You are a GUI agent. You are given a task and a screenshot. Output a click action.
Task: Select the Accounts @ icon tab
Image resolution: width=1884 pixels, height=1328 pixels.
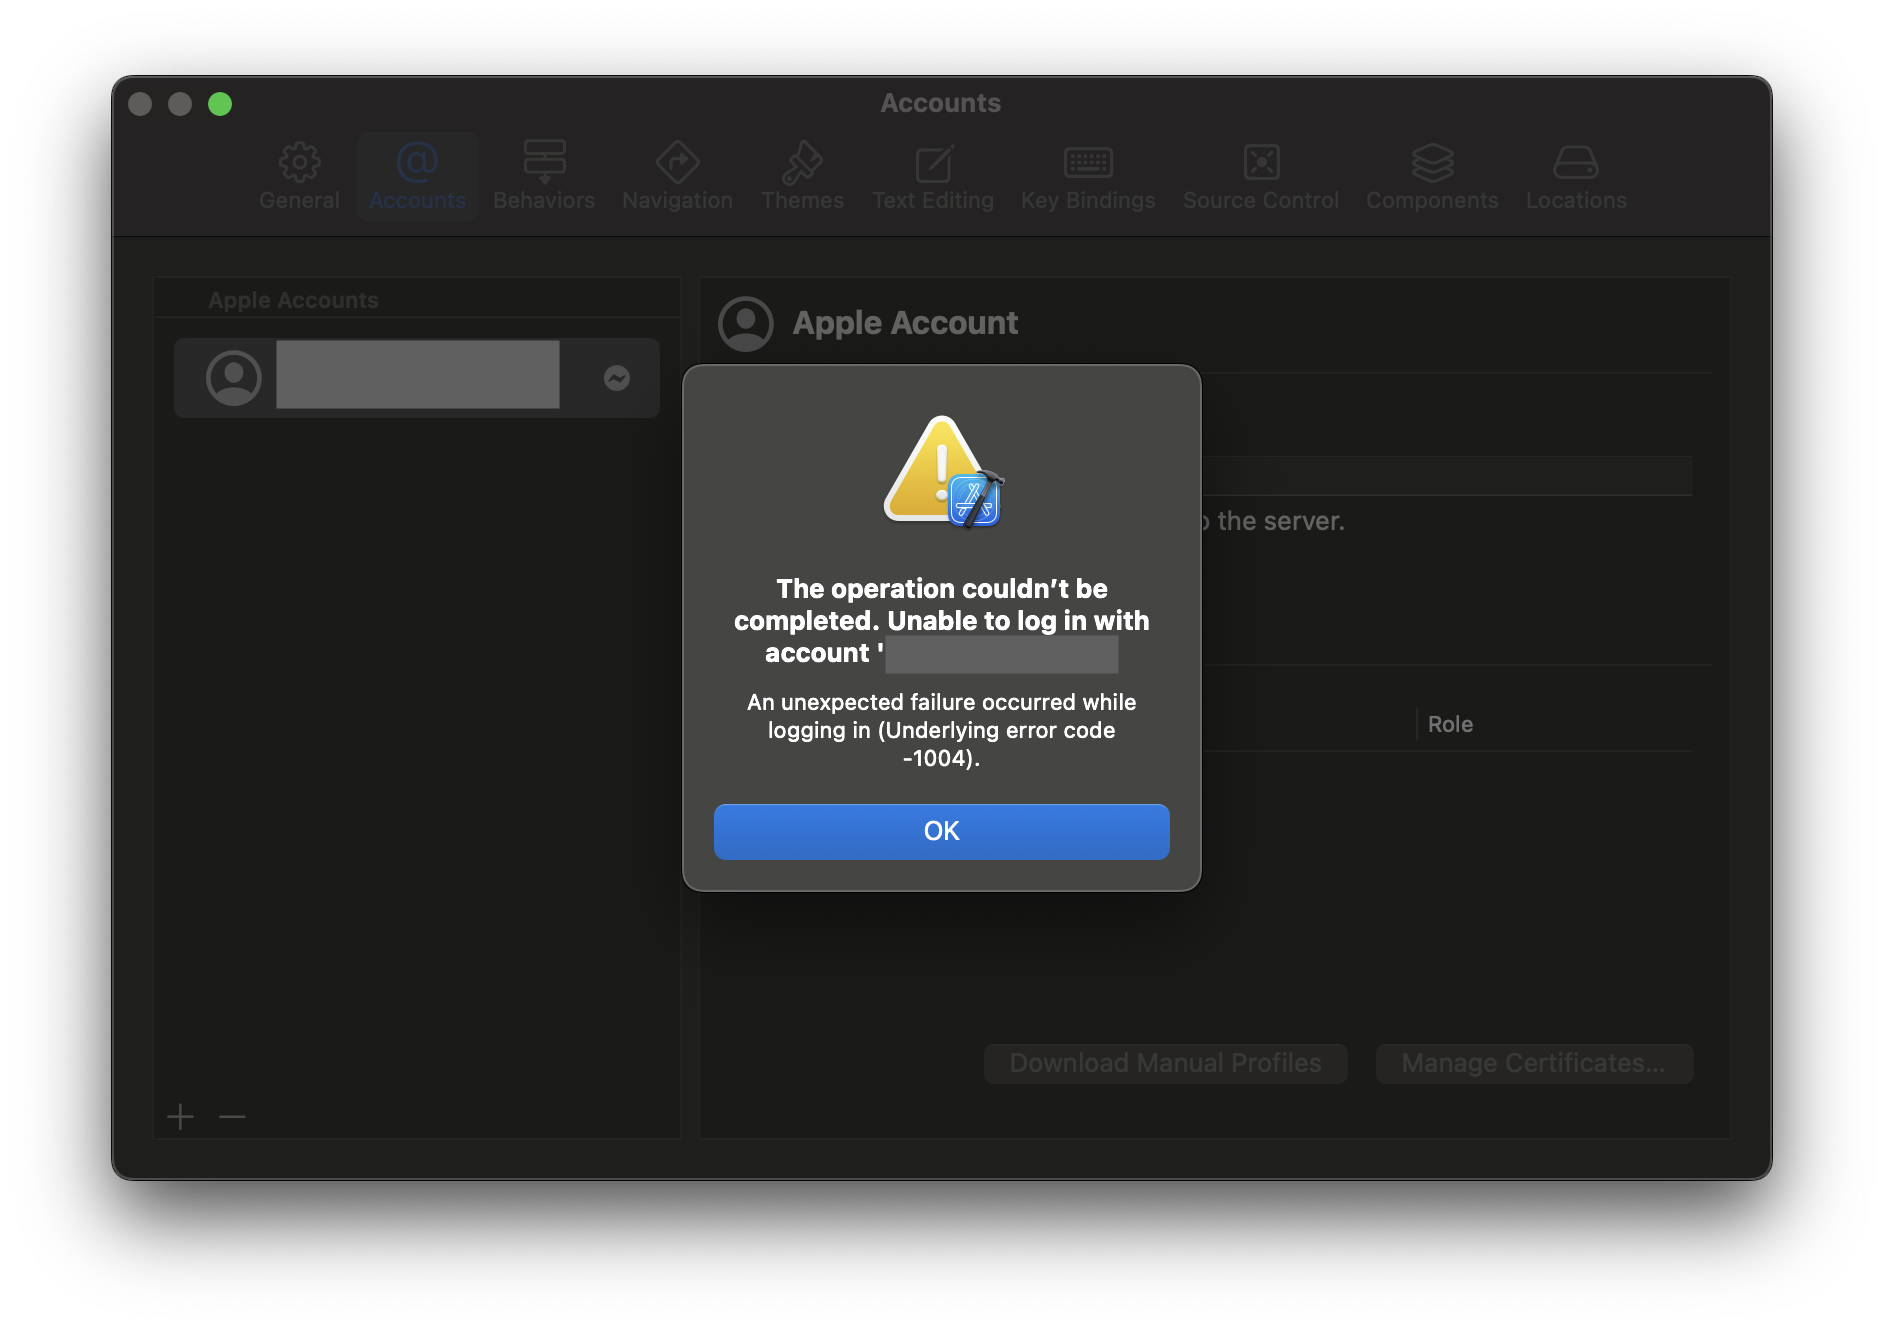click(x=417, y=163)
